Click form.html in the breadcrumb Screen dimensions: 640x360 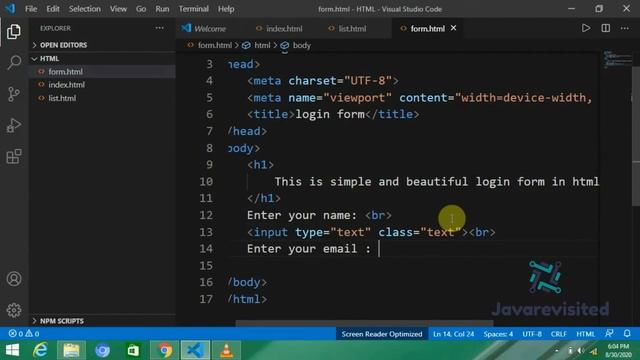[x=215, y=45]
